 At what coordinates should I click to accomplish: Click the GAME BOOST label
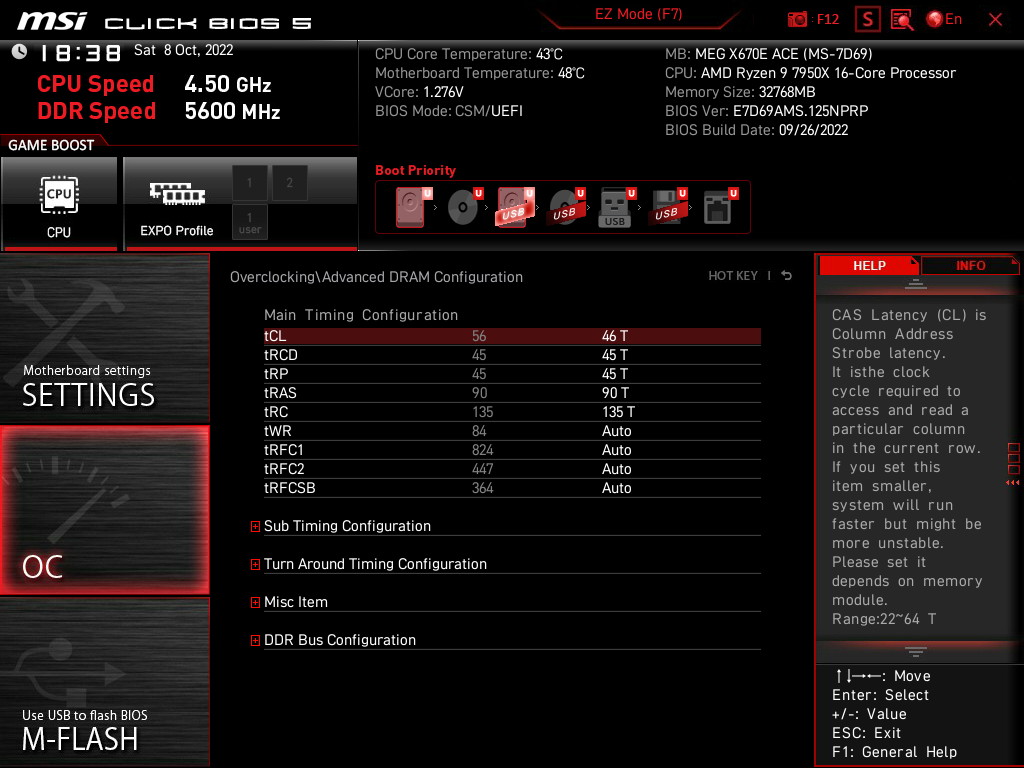coord(51,145)
